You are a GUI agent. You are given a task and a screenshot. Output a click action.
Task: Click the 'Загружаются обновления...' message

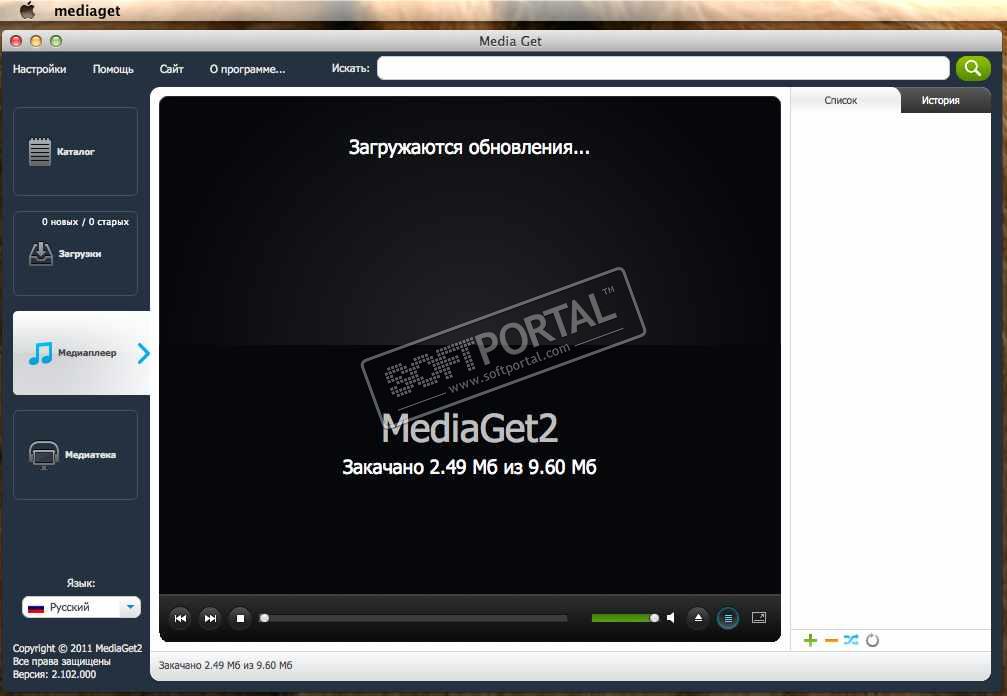click(x=469, y=148)
